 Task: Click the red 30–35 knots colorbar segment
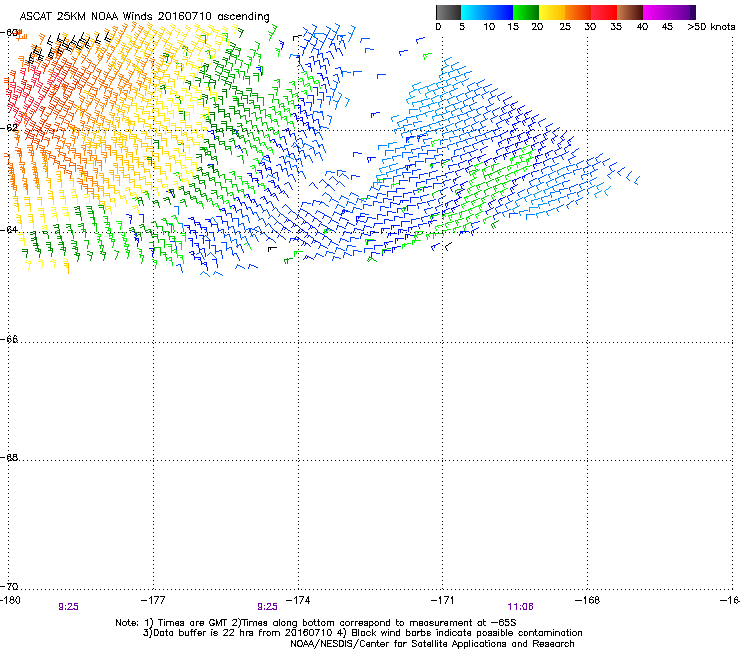click(604, 12)
